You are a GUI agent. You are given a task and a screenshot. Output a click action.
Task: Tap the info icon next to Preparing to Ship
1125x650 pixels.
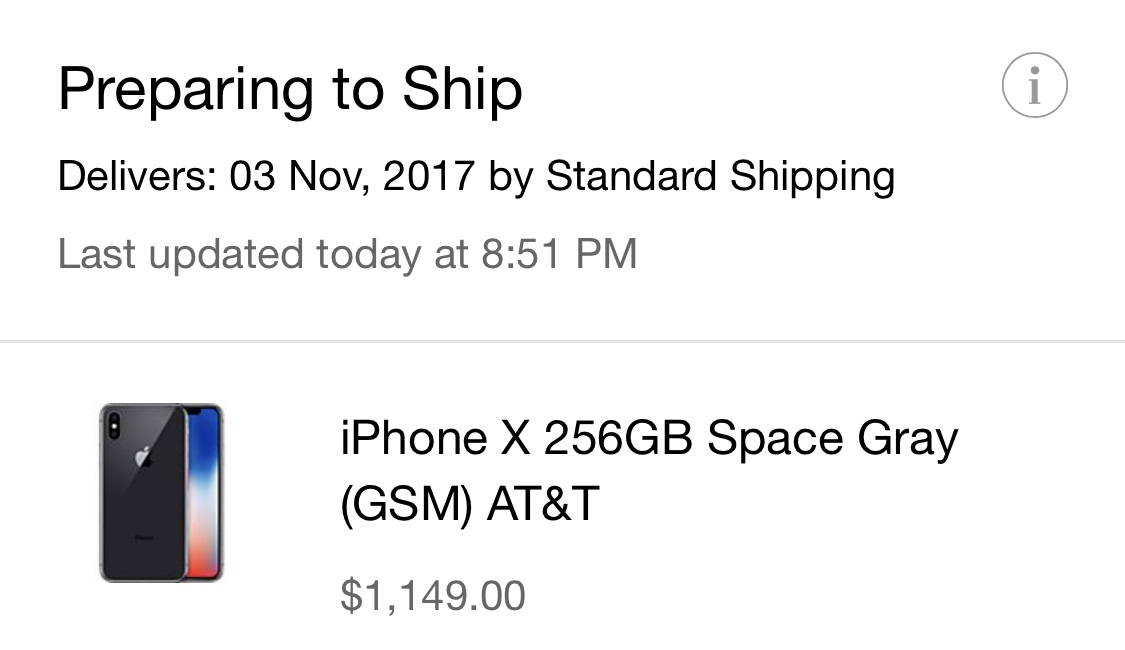tap(1034, 86)
